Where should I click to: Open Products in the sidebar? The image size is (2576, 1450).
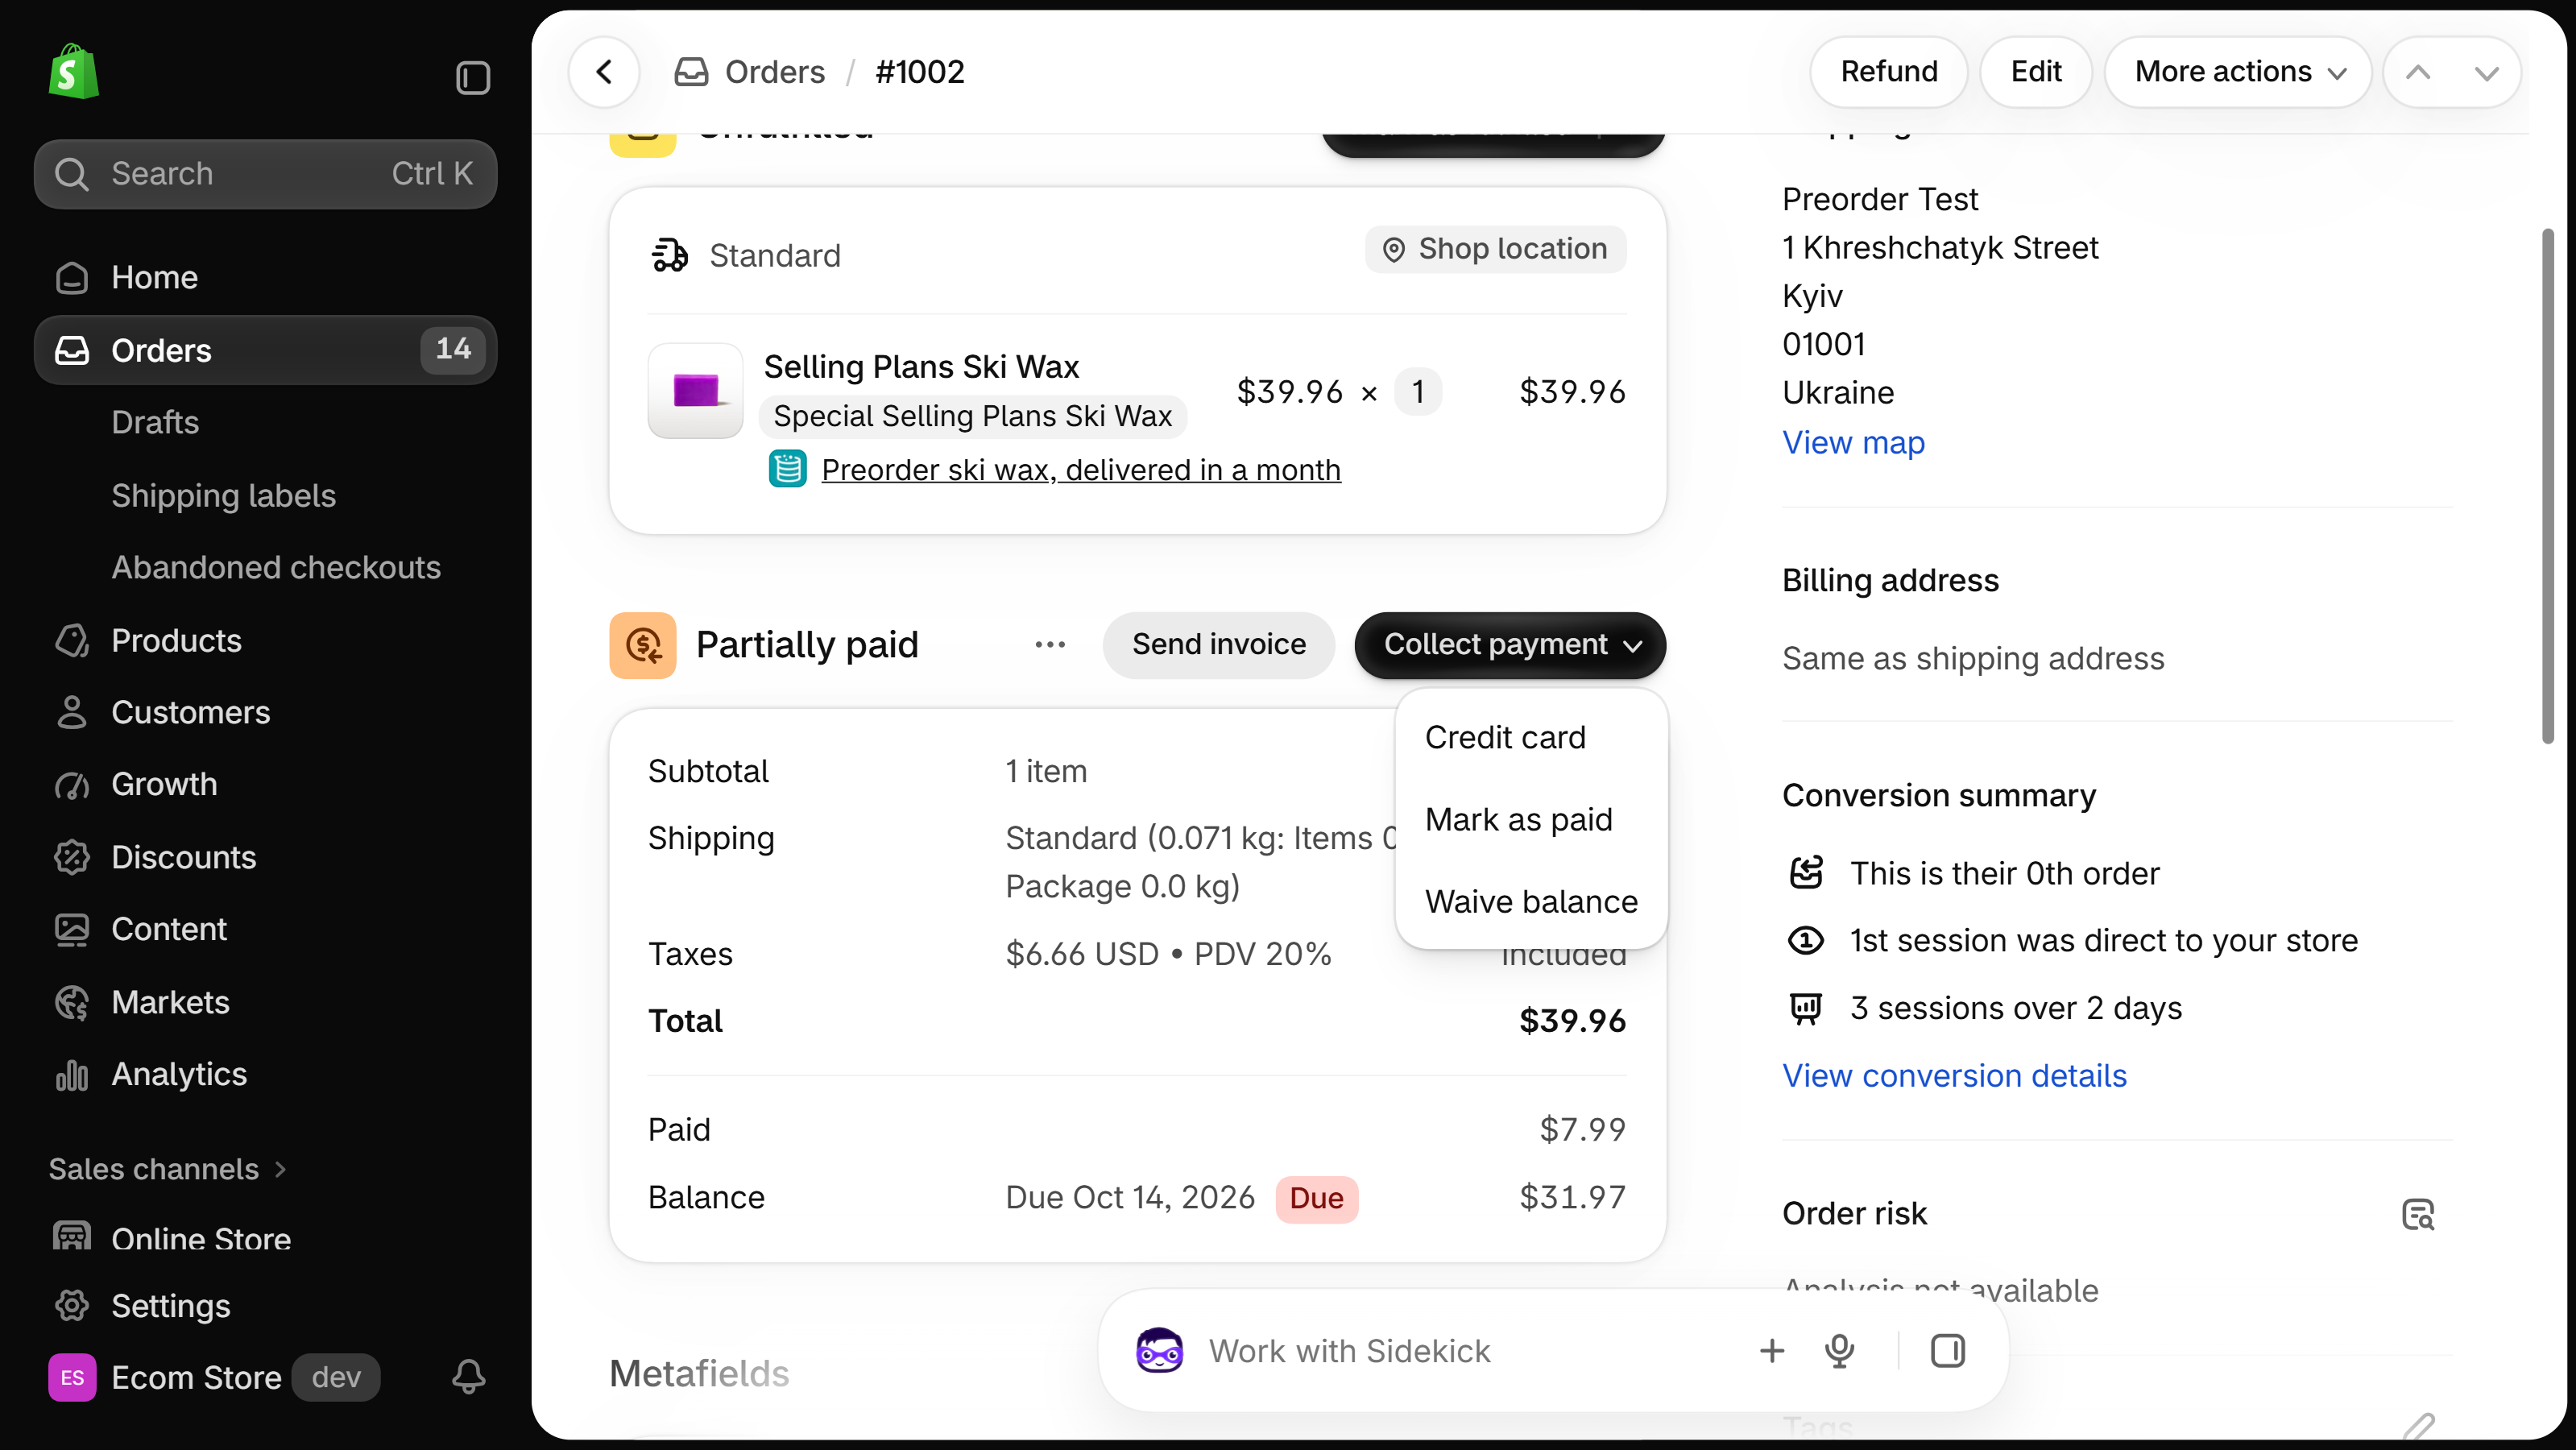tap(265, 640)
